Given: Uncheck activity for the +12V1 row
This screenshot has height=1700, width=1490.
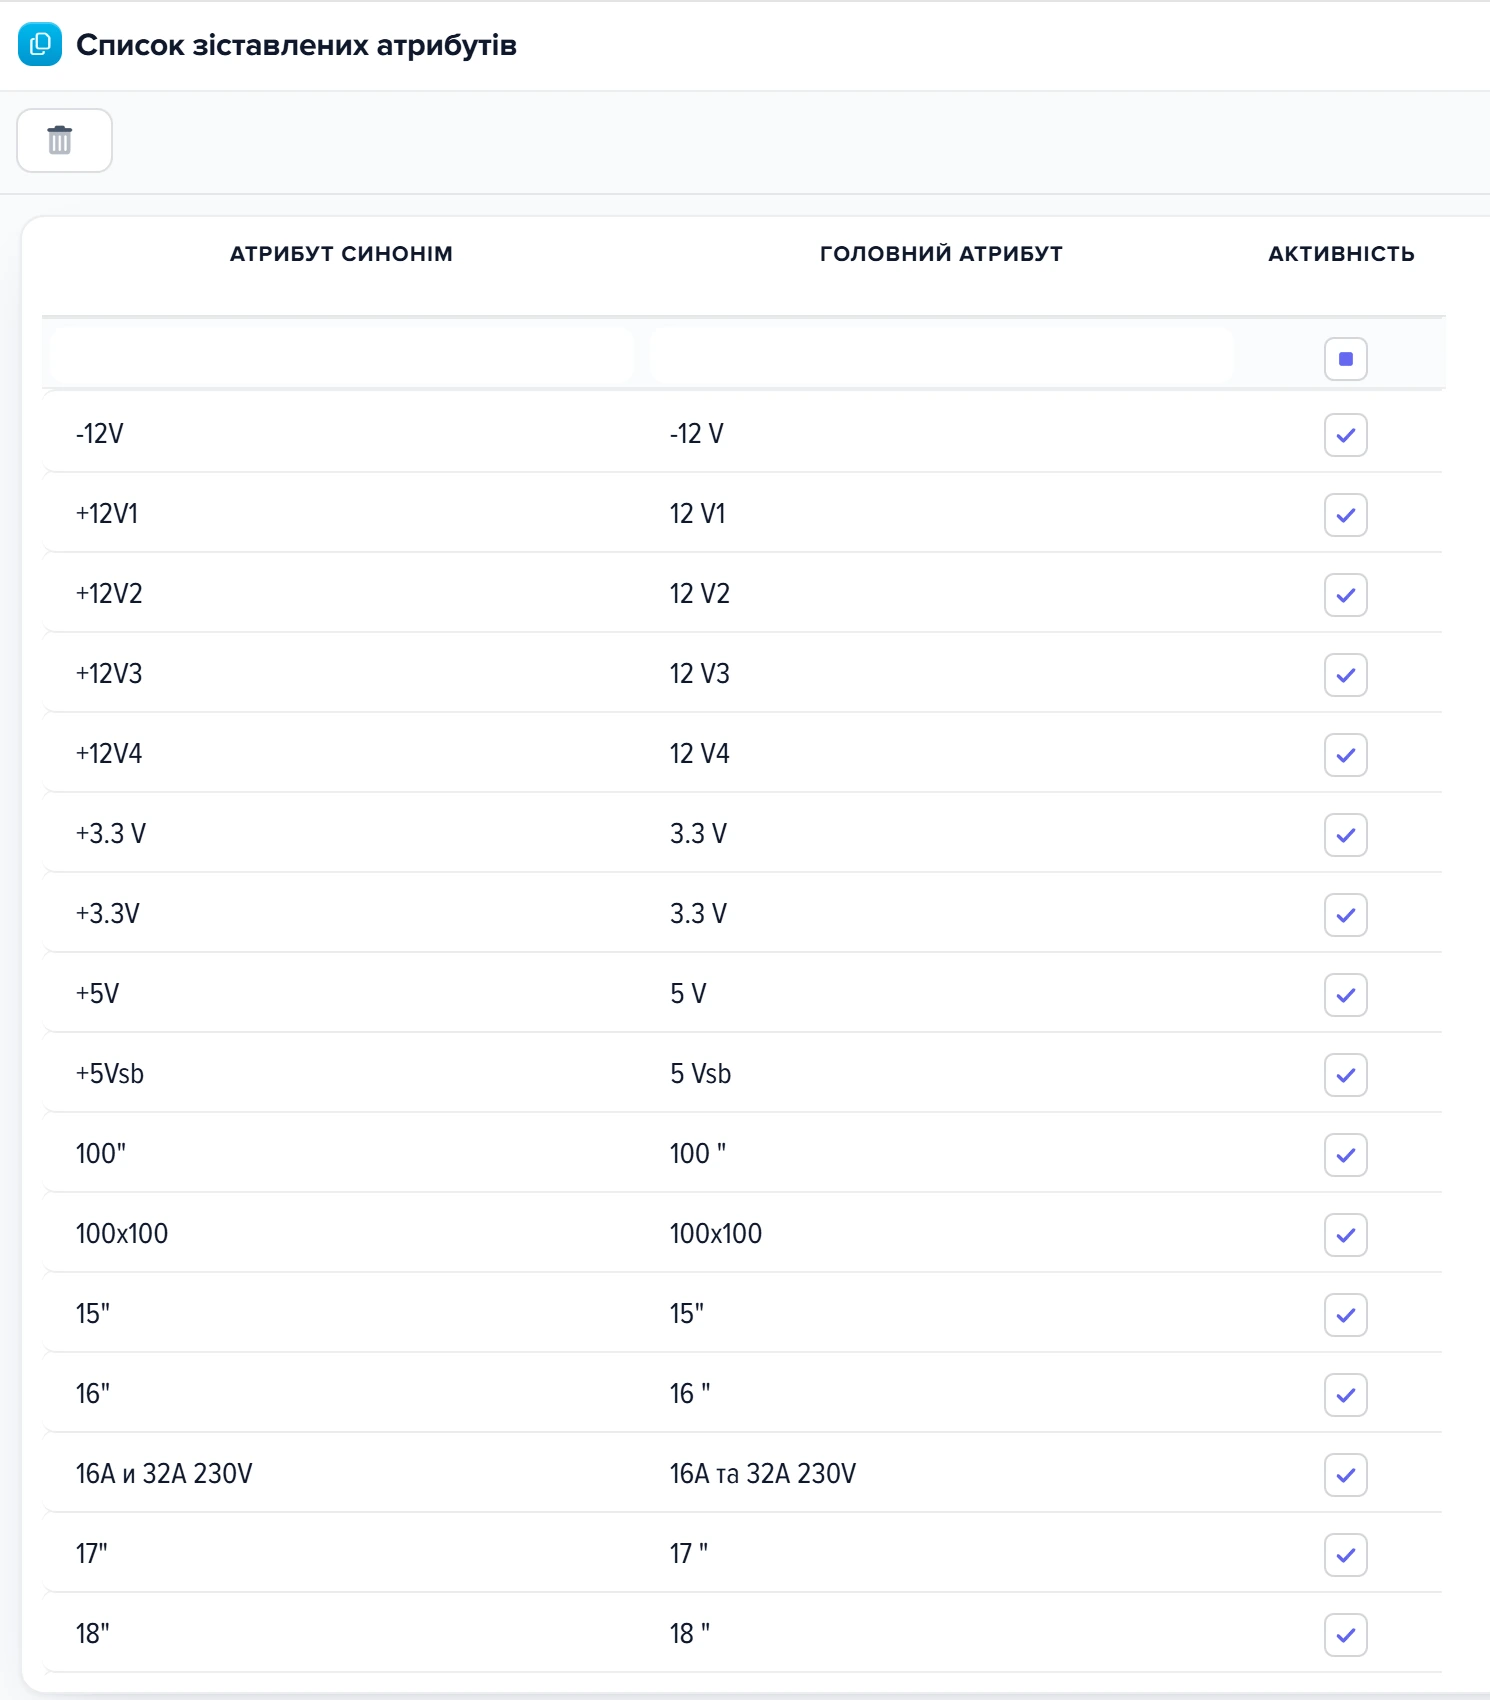Looking at the screenshot, I should (x=1346, y=515).
